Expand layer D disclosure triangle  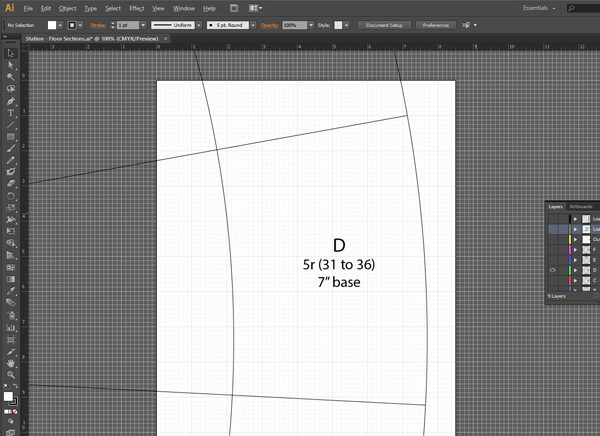click(575, 270)
